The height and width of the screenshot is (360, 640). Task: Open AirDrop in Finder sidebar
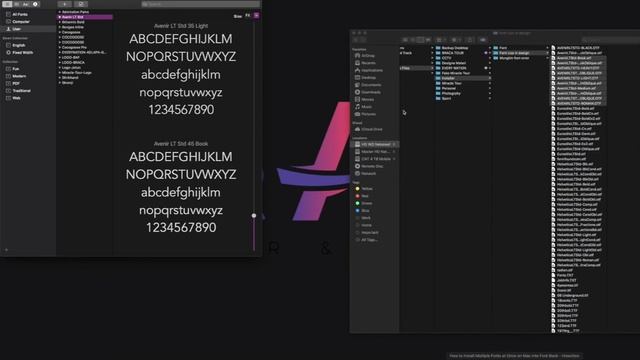[364, 56]
